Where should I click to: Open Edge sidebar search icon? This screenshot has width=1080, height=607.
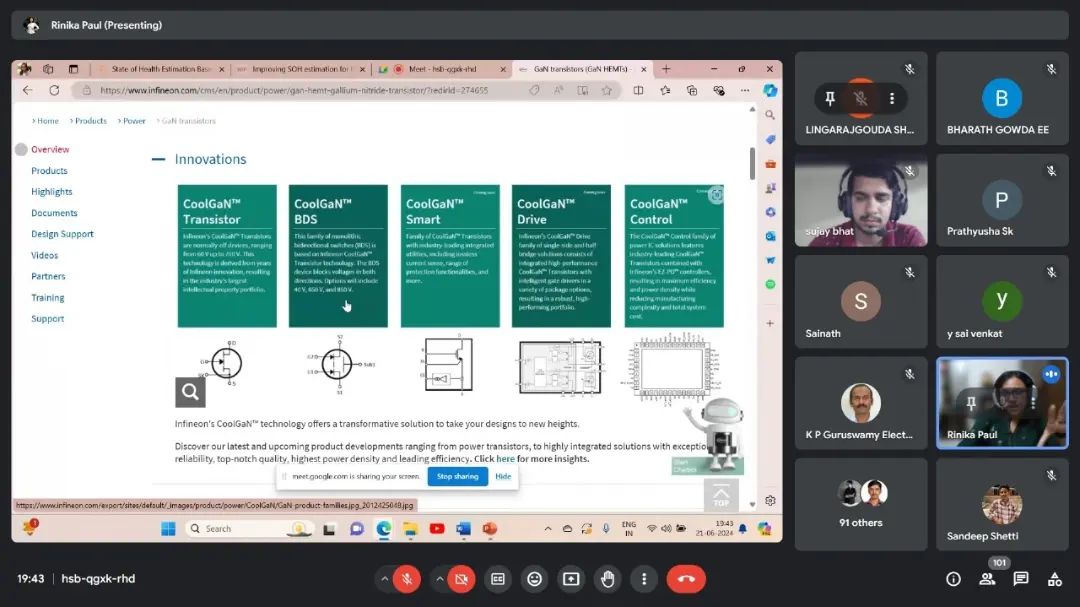pyautogui.click(x=770, y=115)
